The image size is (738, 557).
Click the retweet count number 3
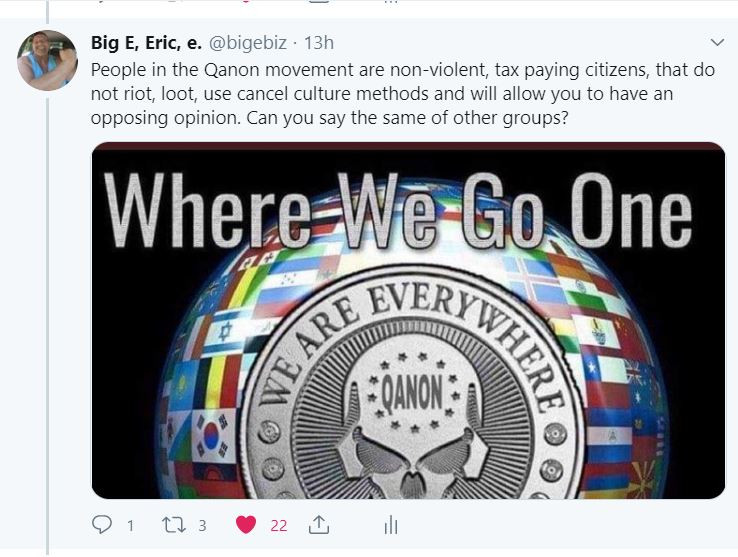coord(202,525)
